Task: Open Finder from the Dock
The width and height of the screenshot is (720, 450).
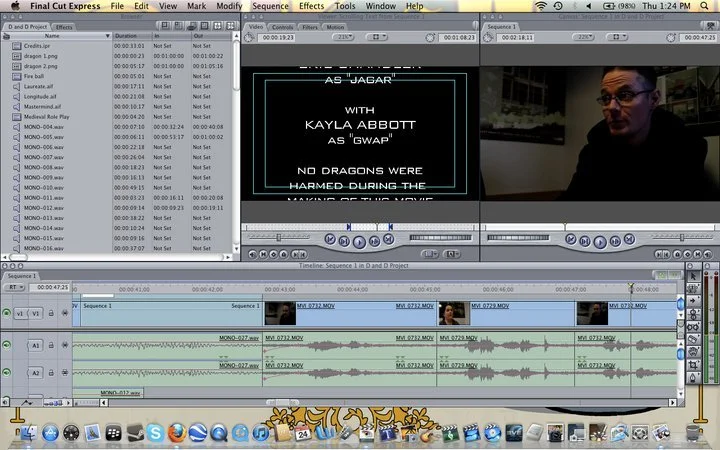Action: point(29,433)
